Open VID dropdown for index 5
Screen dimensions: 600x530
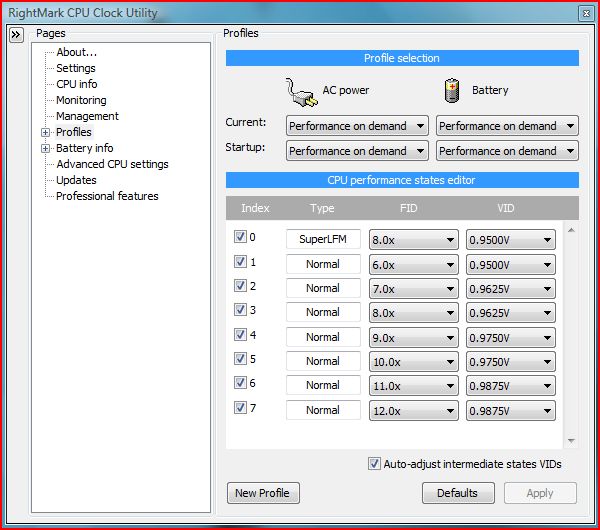(511, 362)
